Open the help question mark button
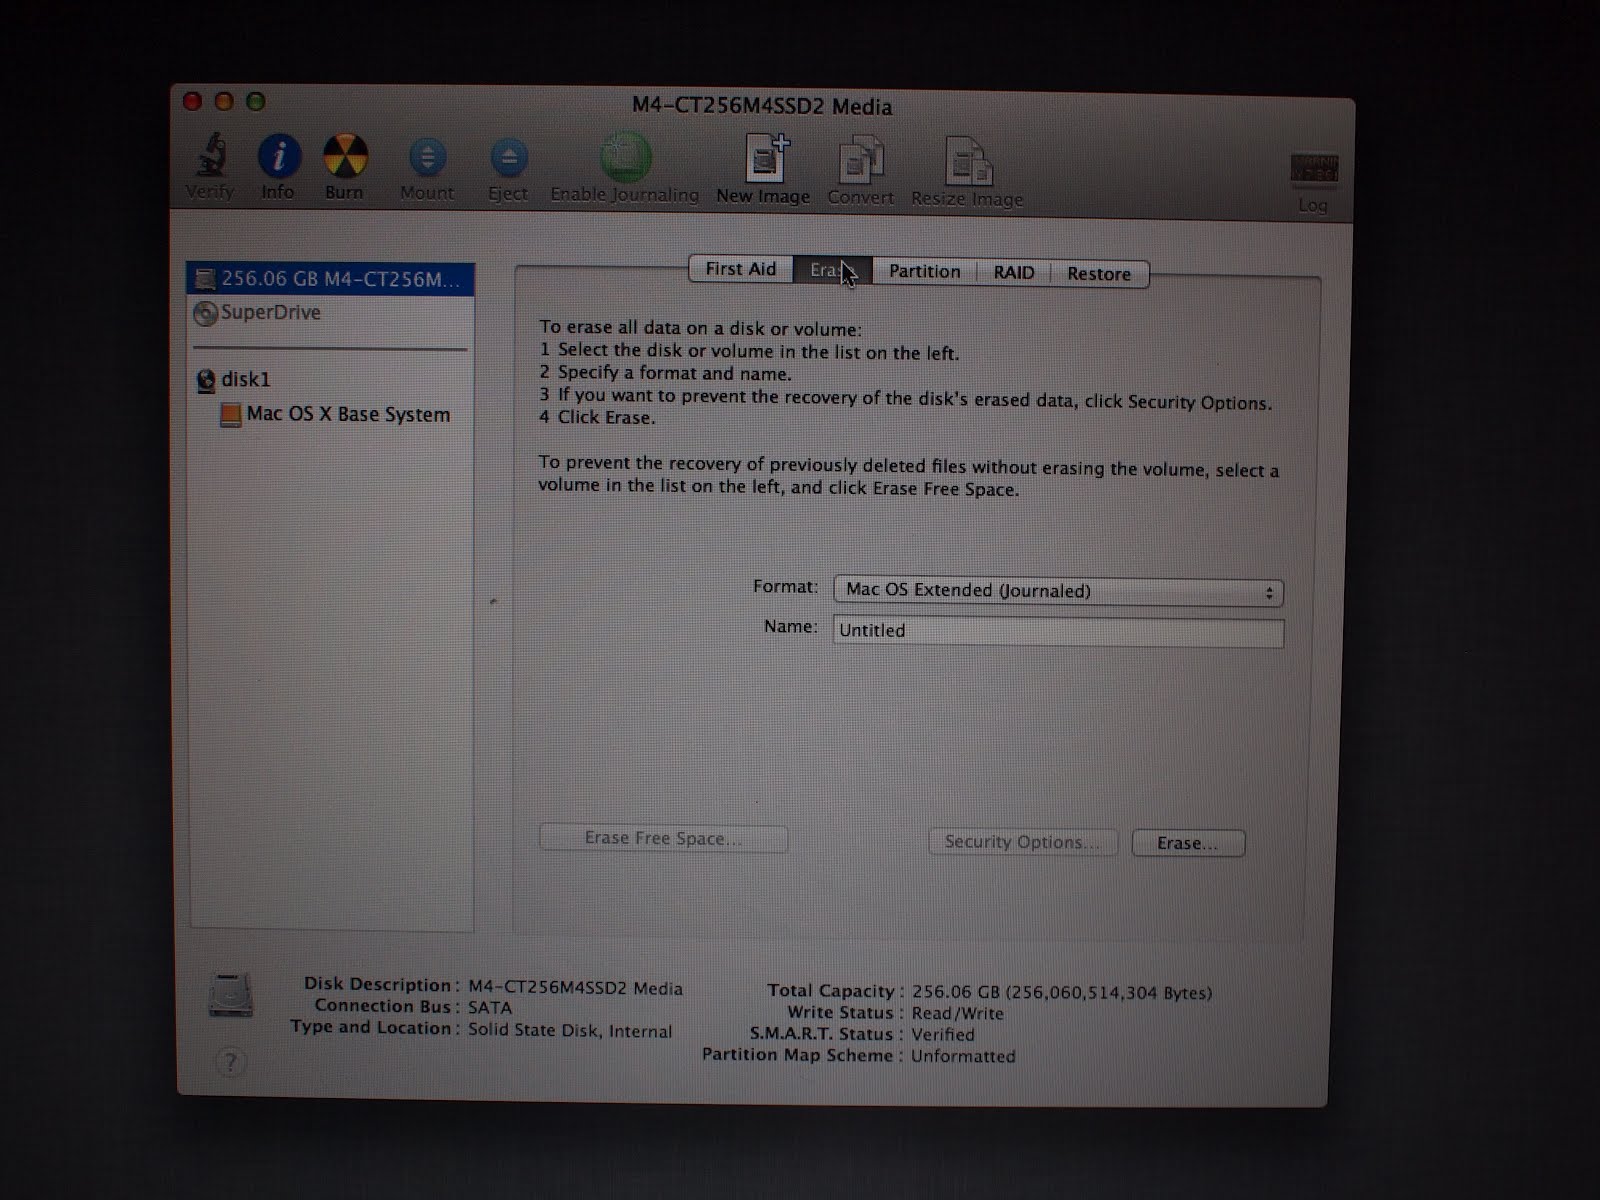 (230, 1062)
